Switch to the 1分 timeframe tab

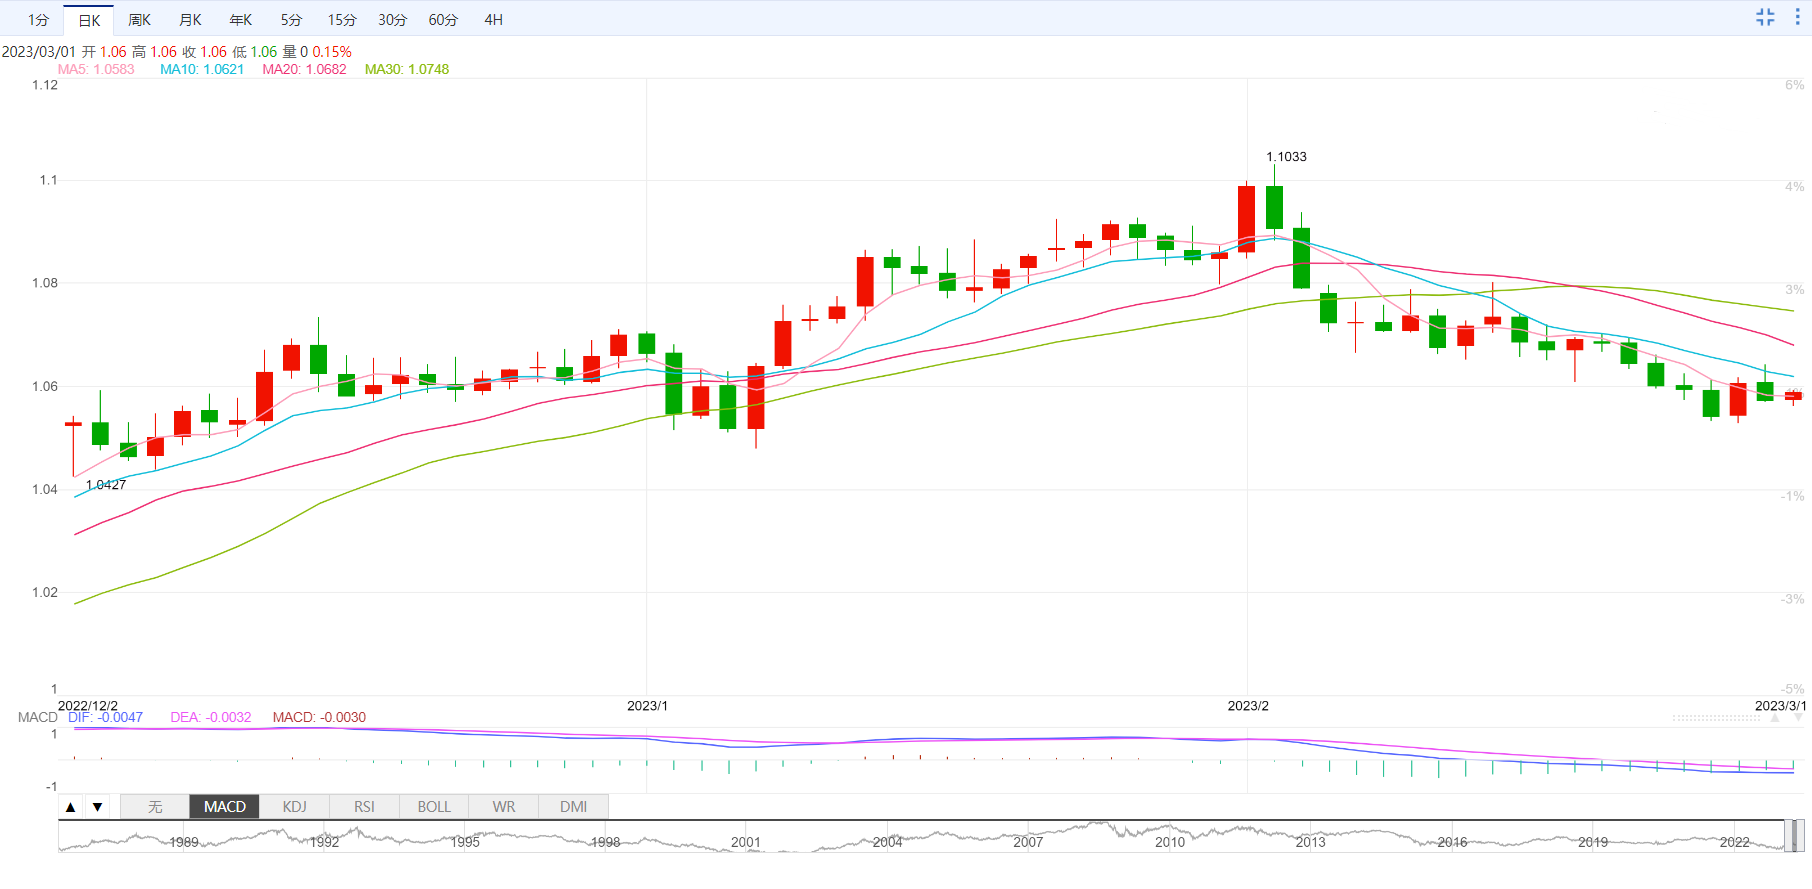pos(38,20)
